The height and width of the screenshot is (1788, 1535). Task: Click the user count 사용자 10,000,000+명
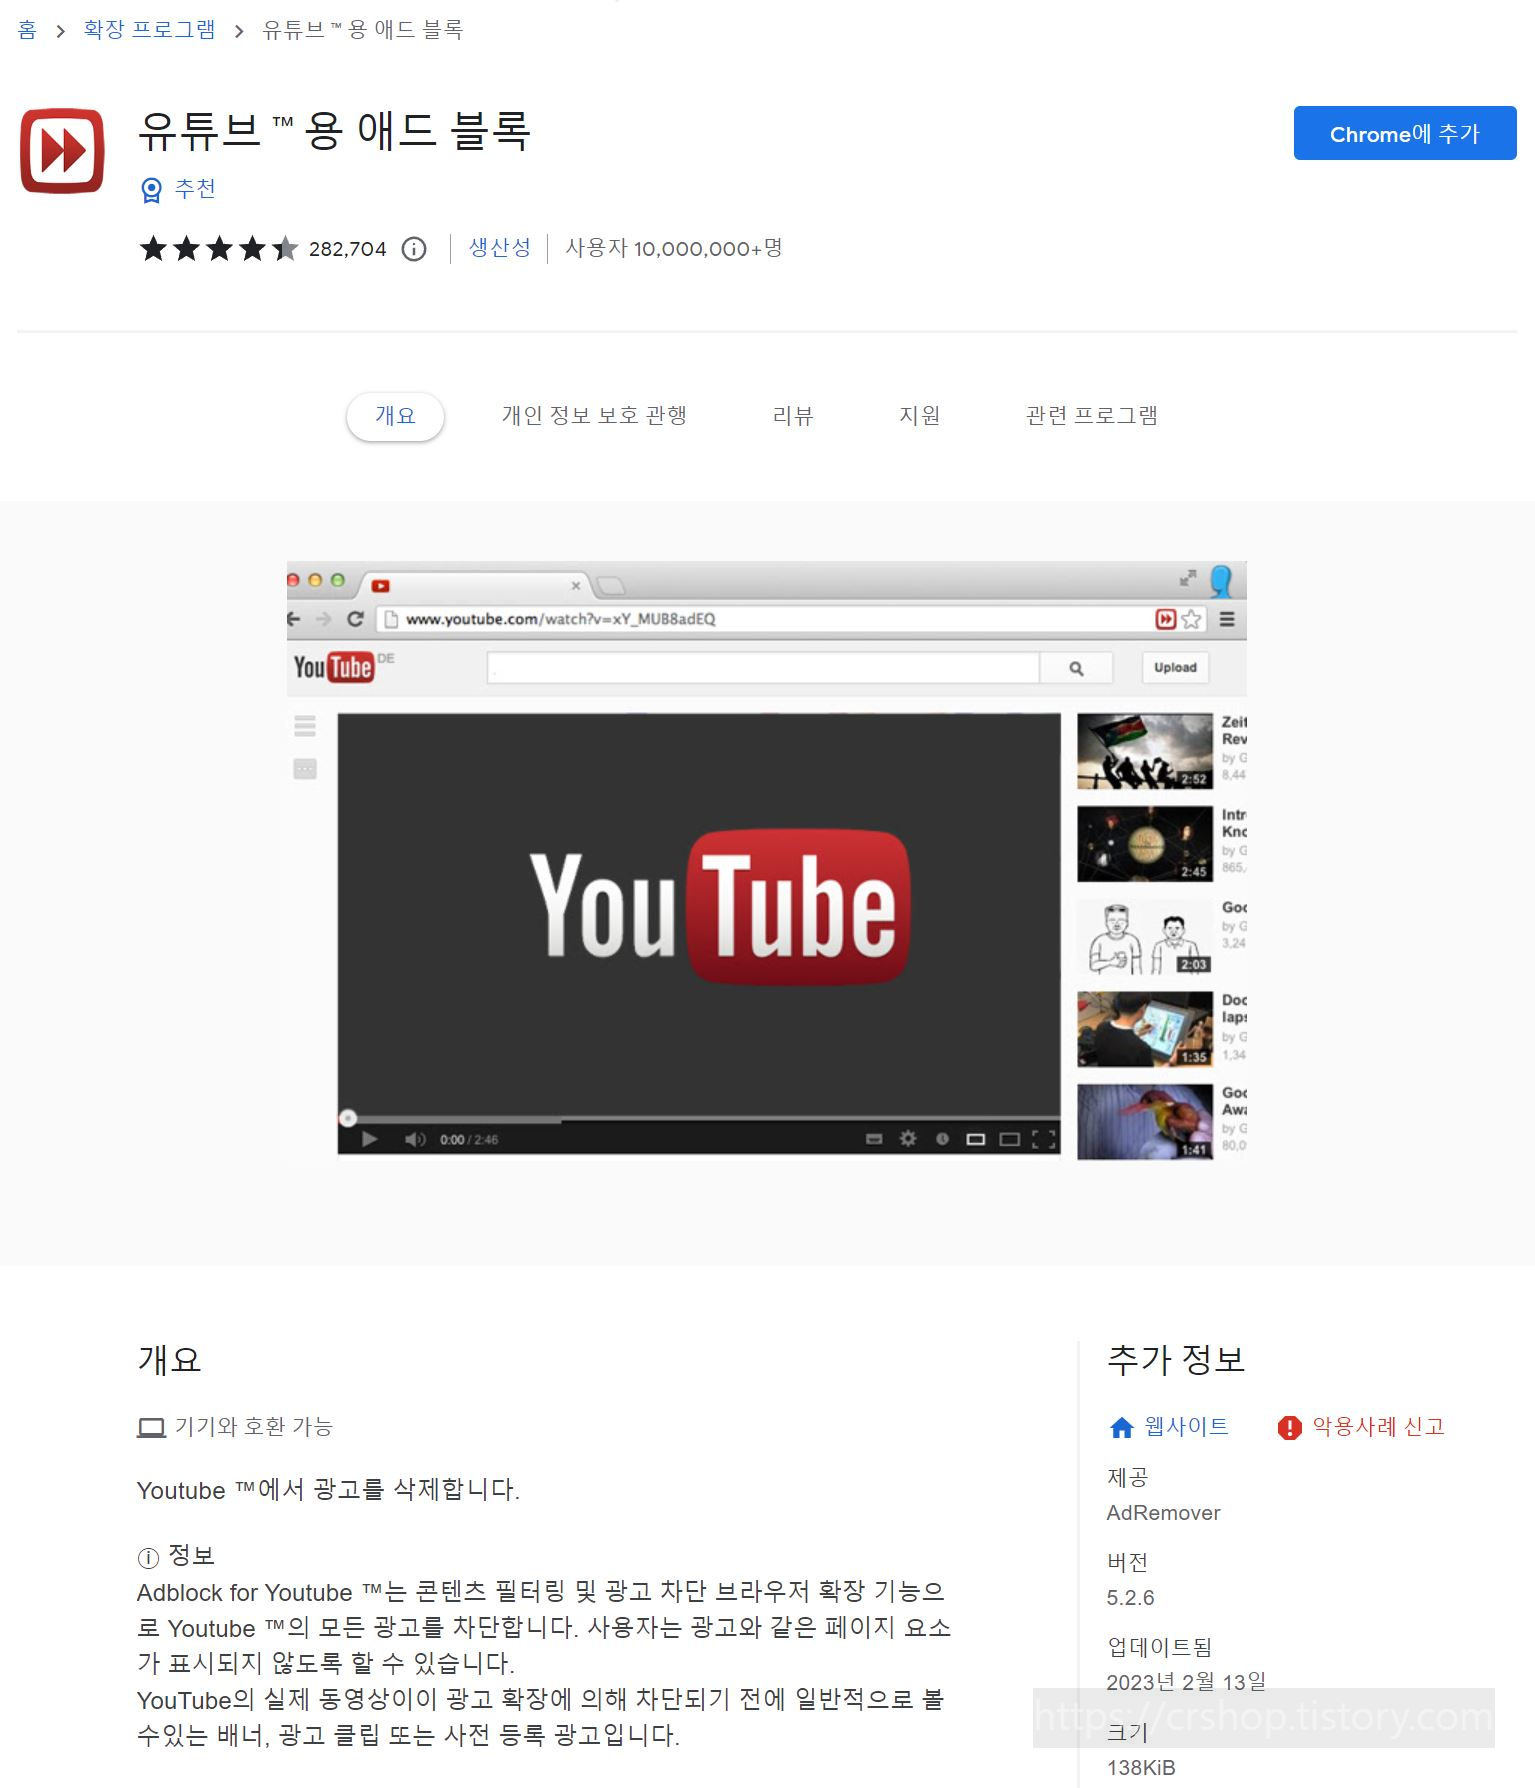click(x=673, y=248)
